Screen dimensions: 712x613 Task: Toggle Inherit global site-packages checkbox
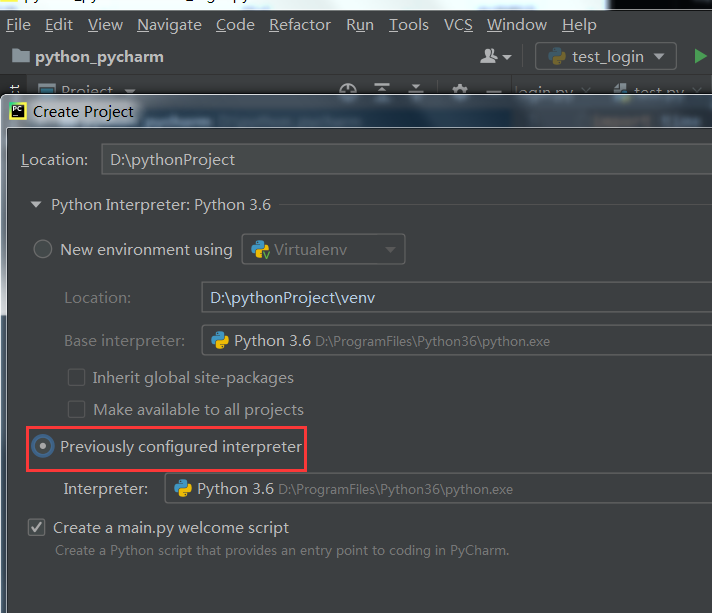tap(76, 377)
